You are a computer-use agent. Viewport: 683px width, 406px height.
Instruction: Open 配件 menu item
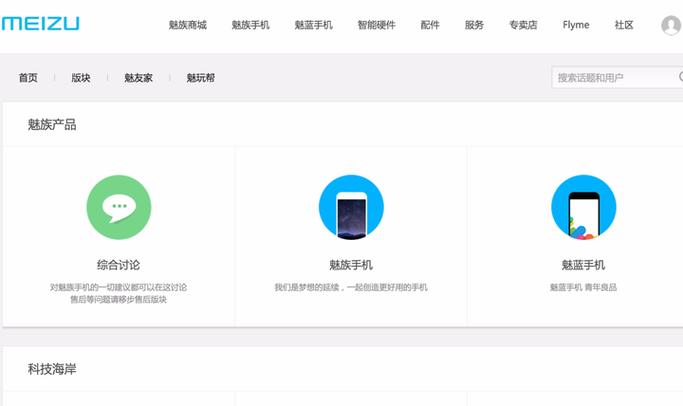430,25
